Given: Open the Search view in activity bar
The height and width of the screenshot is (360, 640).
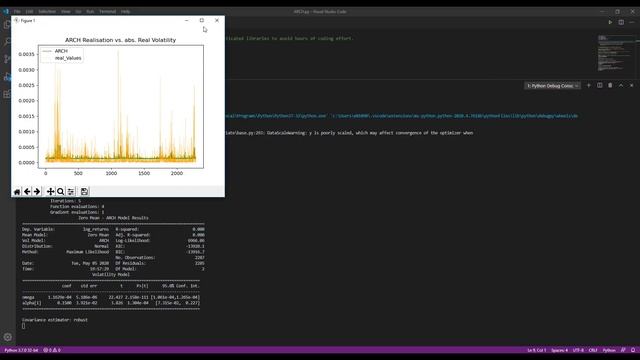Looking at the screenshot, I should pyautogui.click(x=7, y=42).
